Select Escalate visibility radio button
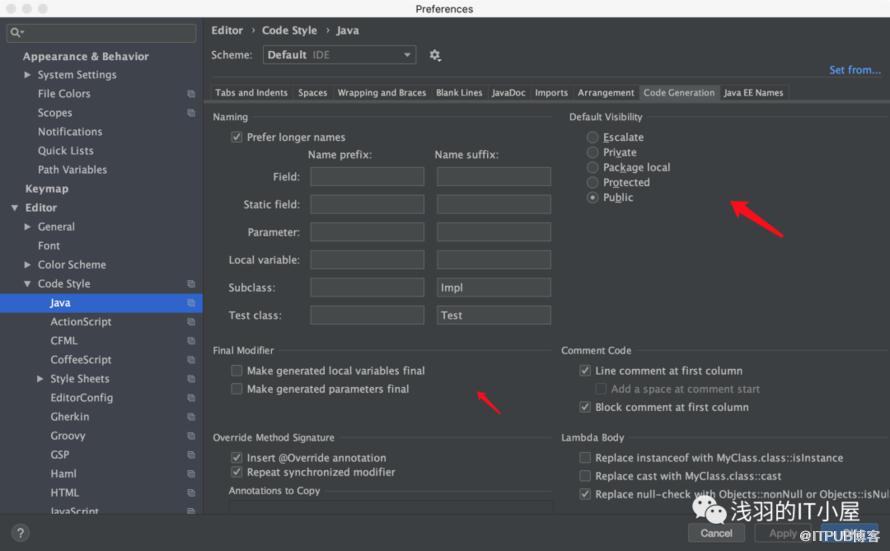Viewport: 890px width, 551px height. tap(593, 137)
